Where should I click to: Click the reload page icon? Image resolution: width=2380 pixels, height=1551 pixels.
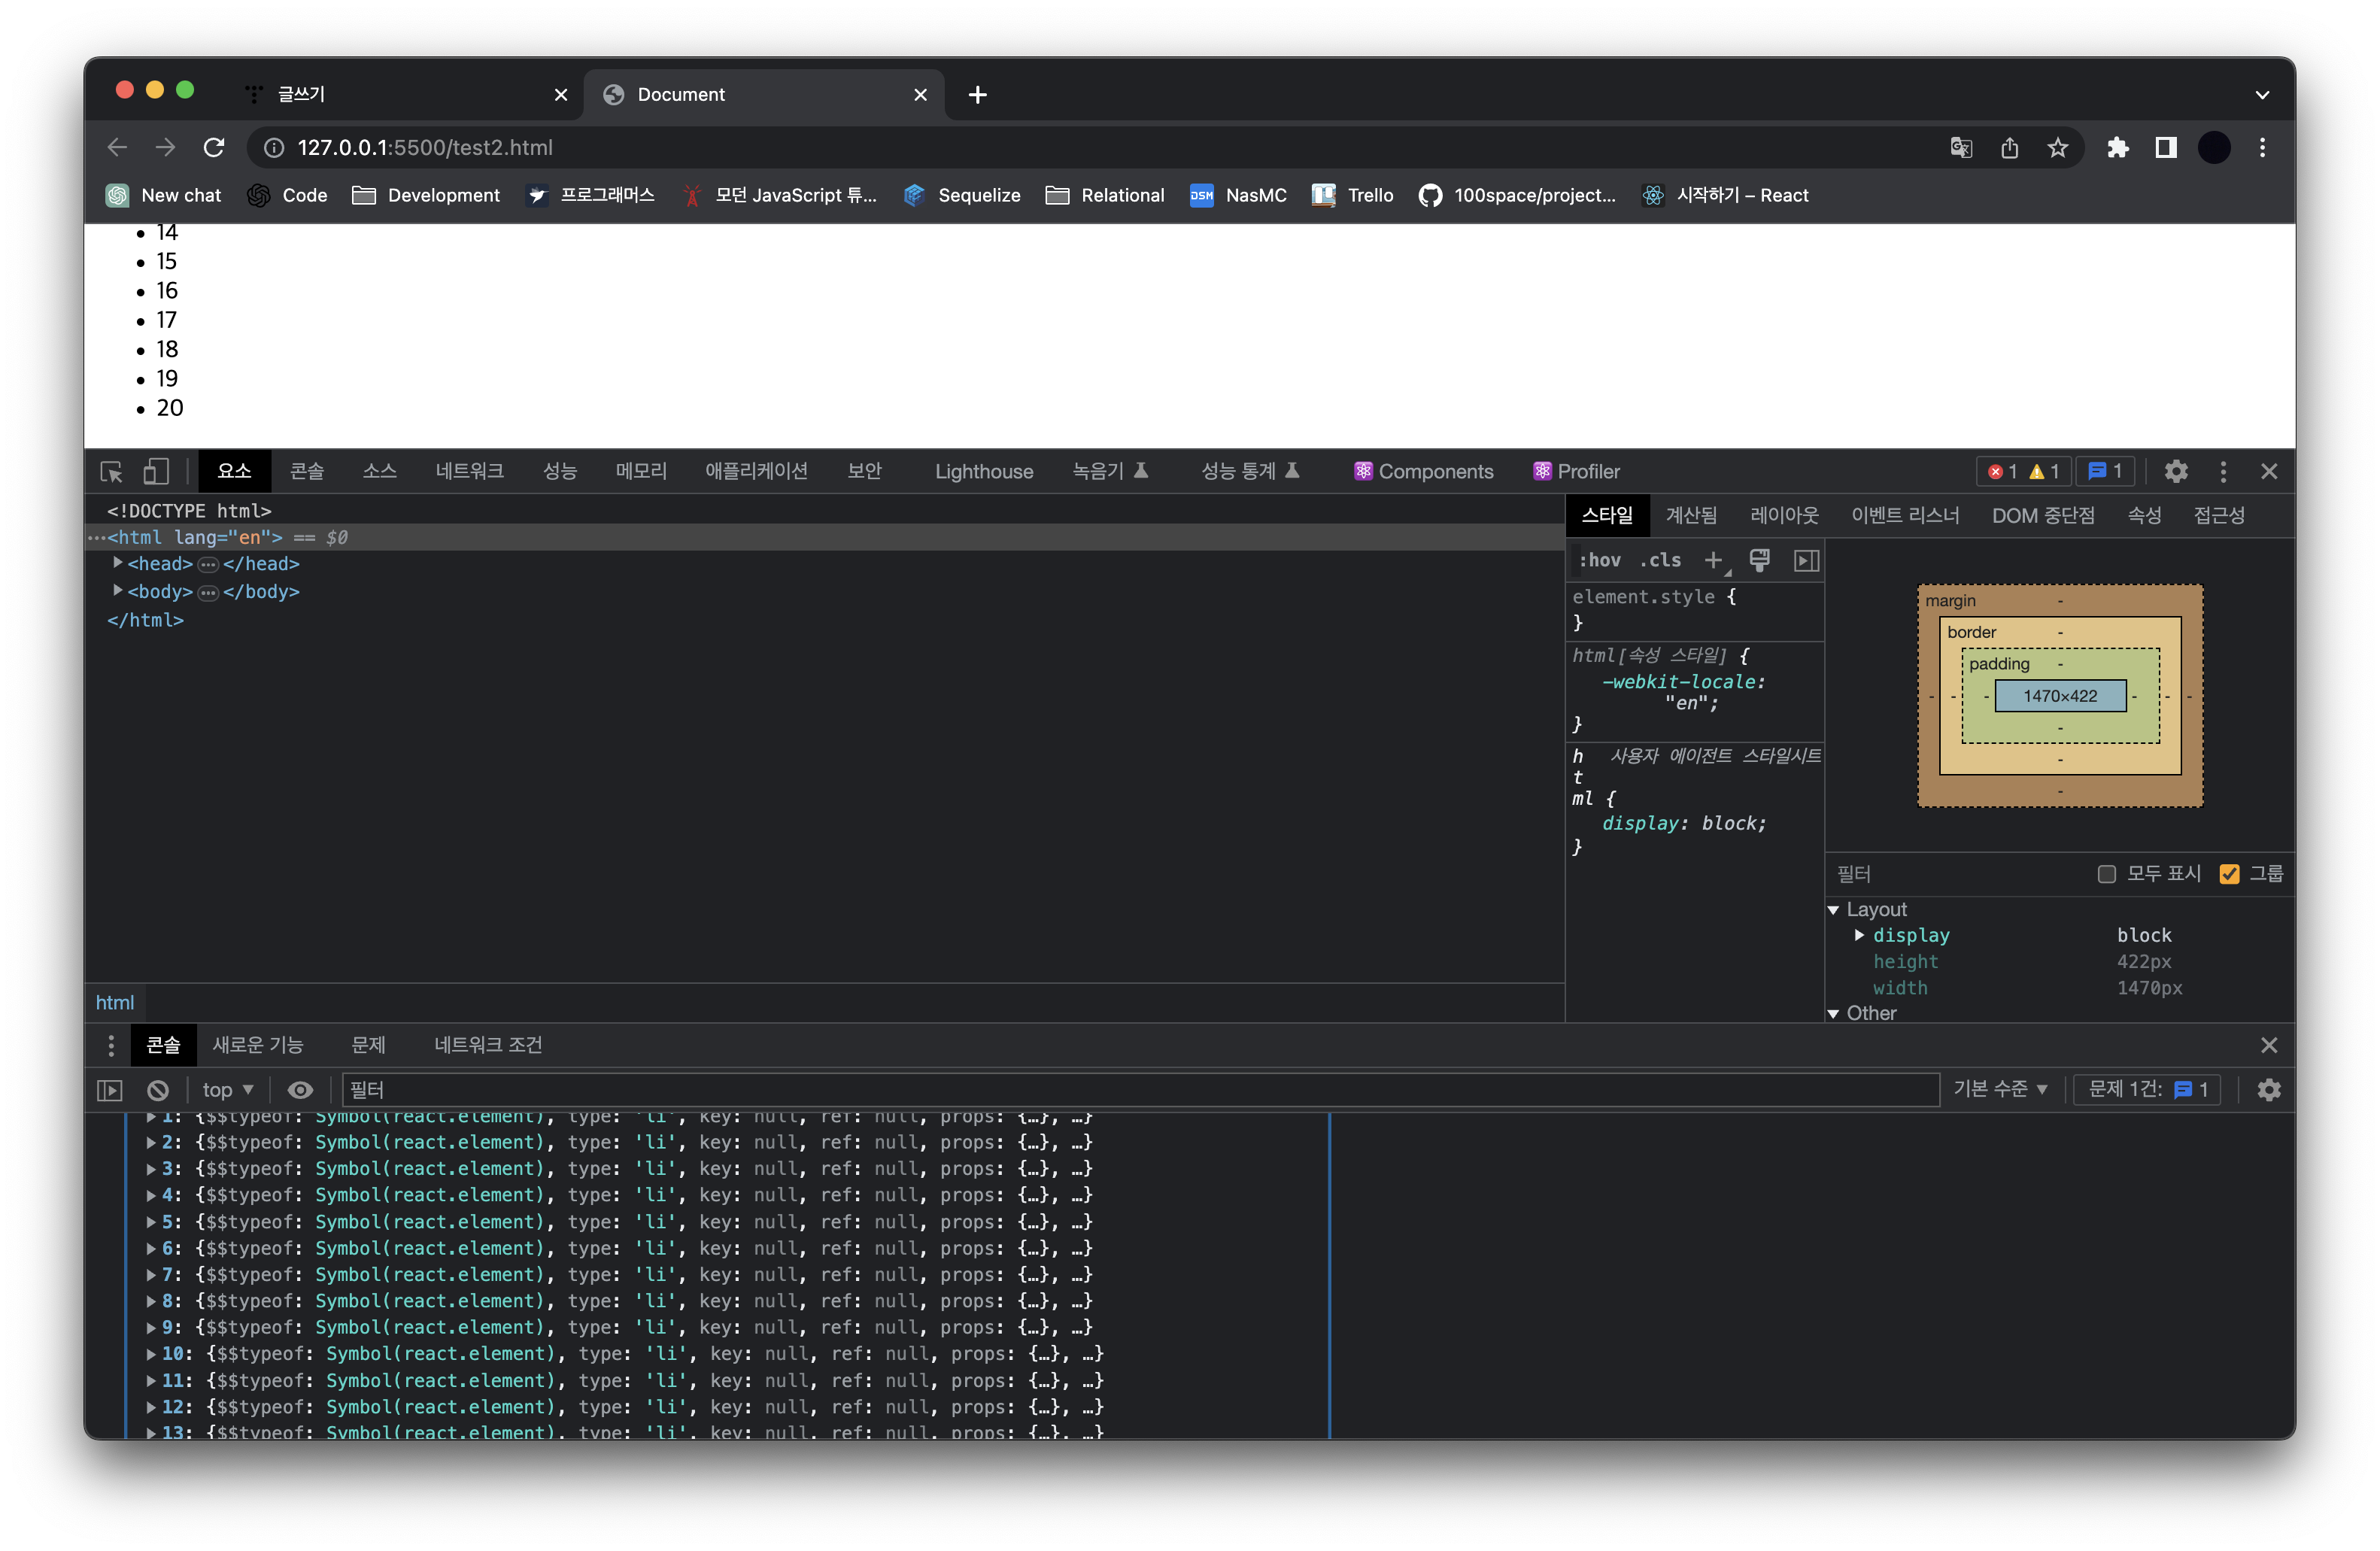[214, 148]
